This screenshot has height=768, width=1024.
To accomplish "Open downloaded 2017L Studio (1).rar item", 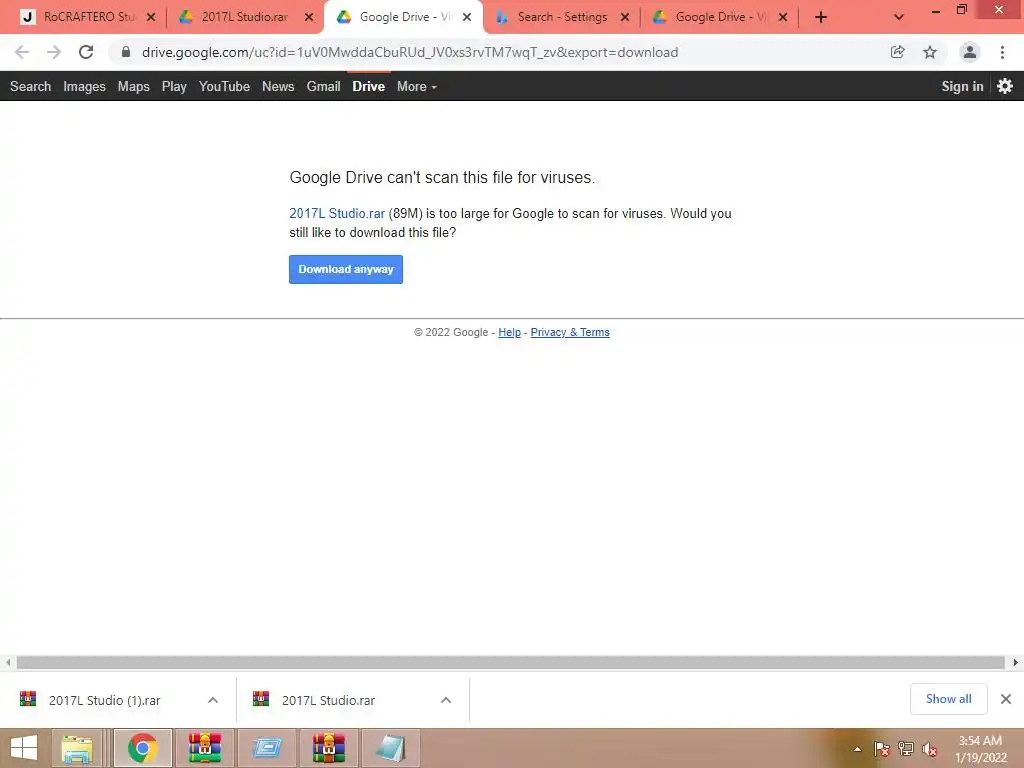I will pyautogui.click(x=104, y=700).
